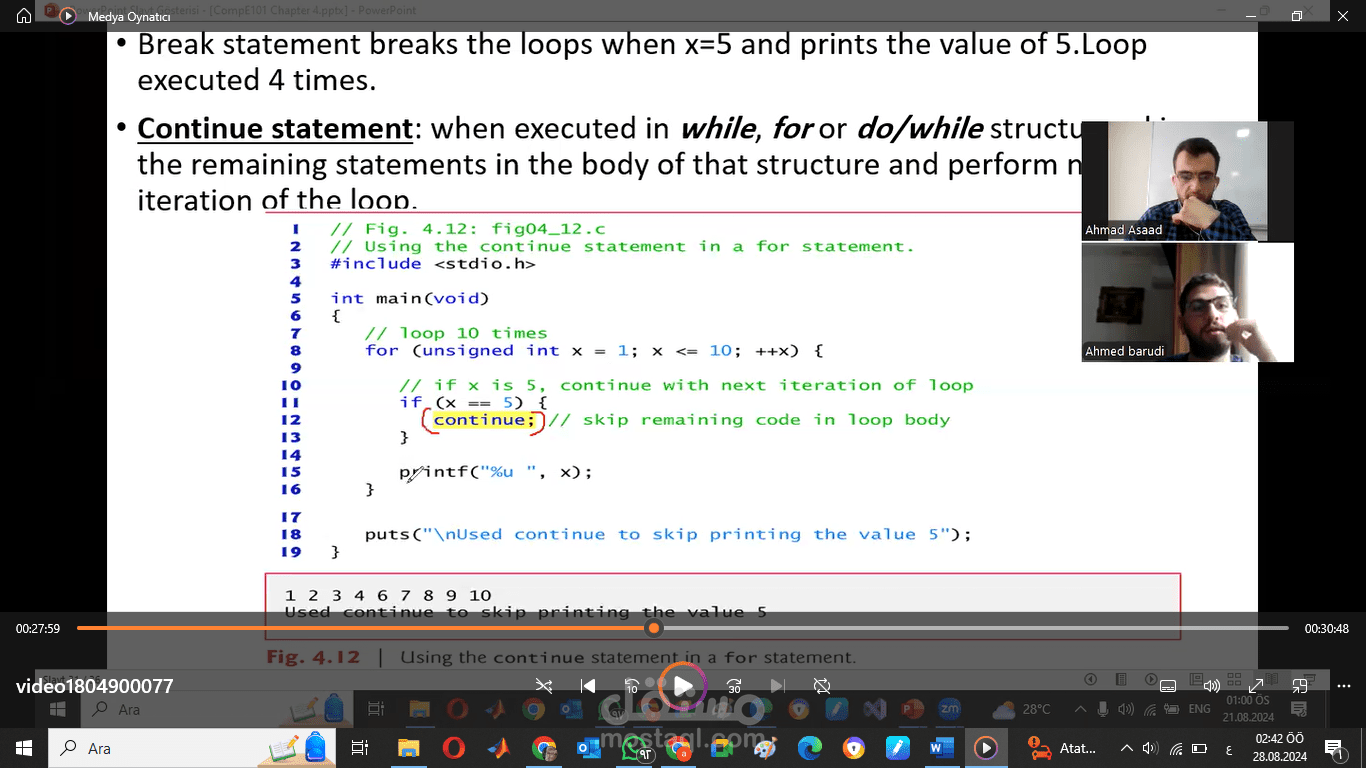The width and height of the screenshot is (1366, 768).
Task: Open the system tray speaker volume
Action: click(1150, 748)
